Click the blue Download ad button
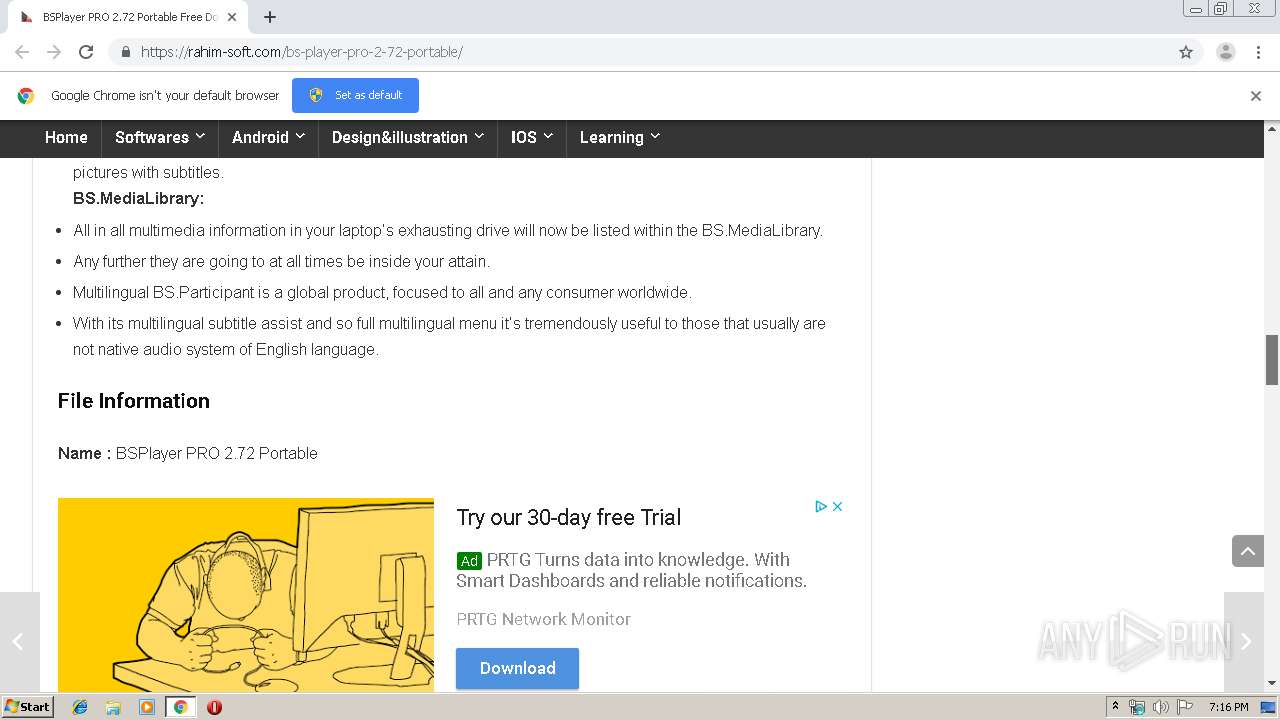Viewport: 1280px width, 720px height. pos(517,668)
